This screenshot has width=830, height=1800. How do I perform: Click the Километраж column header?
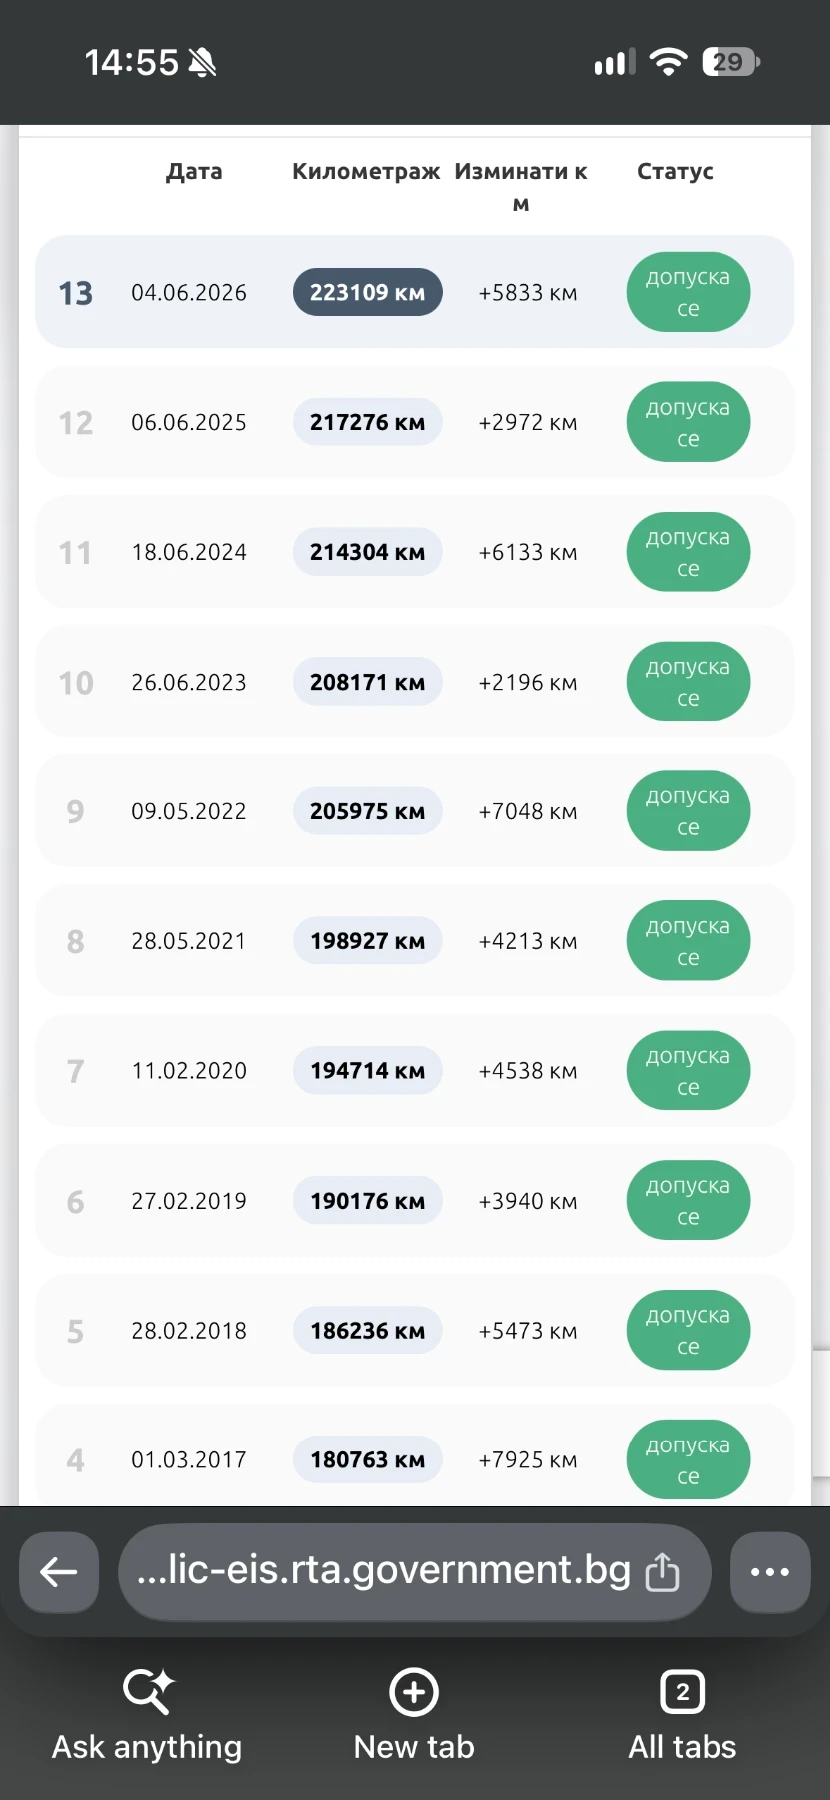point(366,171)
